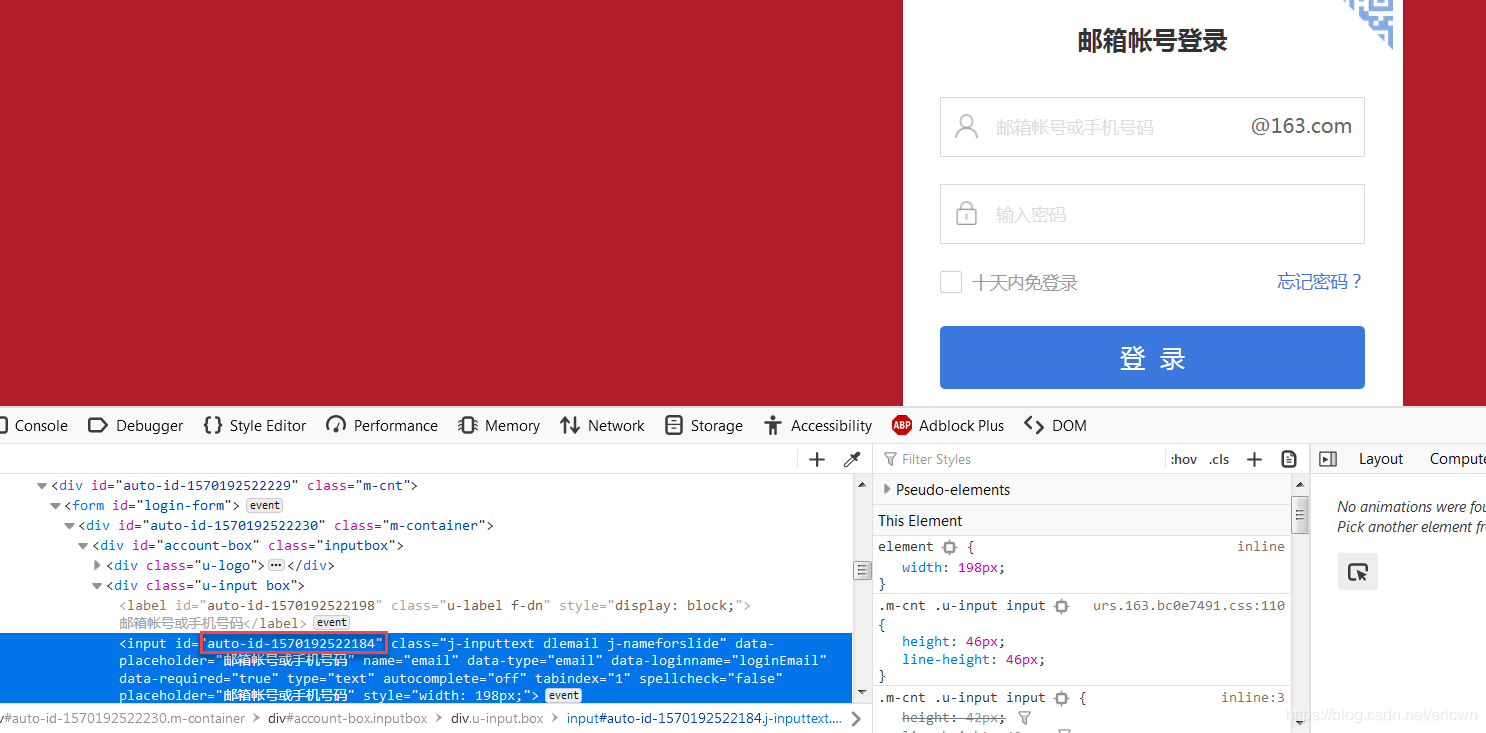Toggle print media simulation page icon
The image size is (1486, 733).
pyautogui.click(x=1289, y=459)
